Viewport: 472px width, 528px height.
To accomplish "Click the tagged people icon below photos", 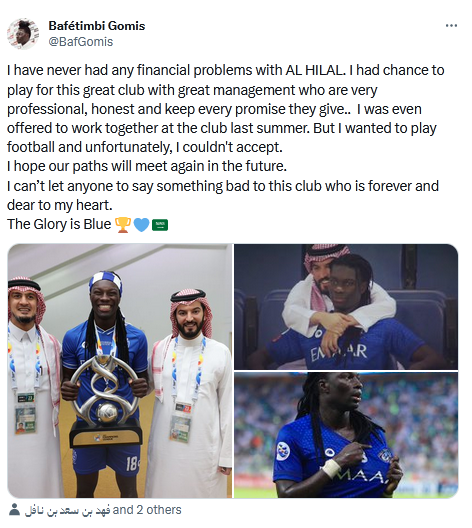I will (14, 509).
